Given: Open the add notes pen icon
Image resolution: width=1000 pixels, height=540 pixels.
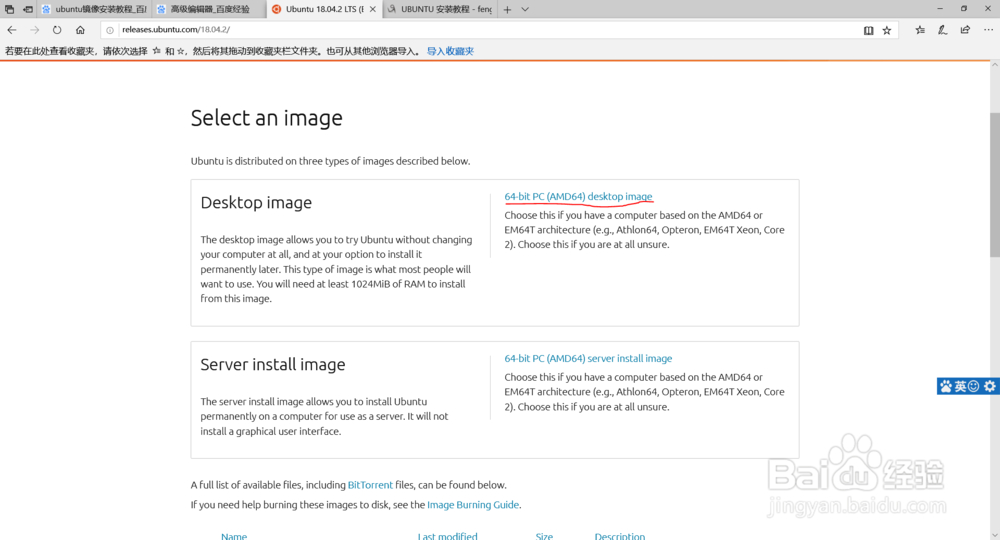Looking at the screenshot, I should coord(943,30).
